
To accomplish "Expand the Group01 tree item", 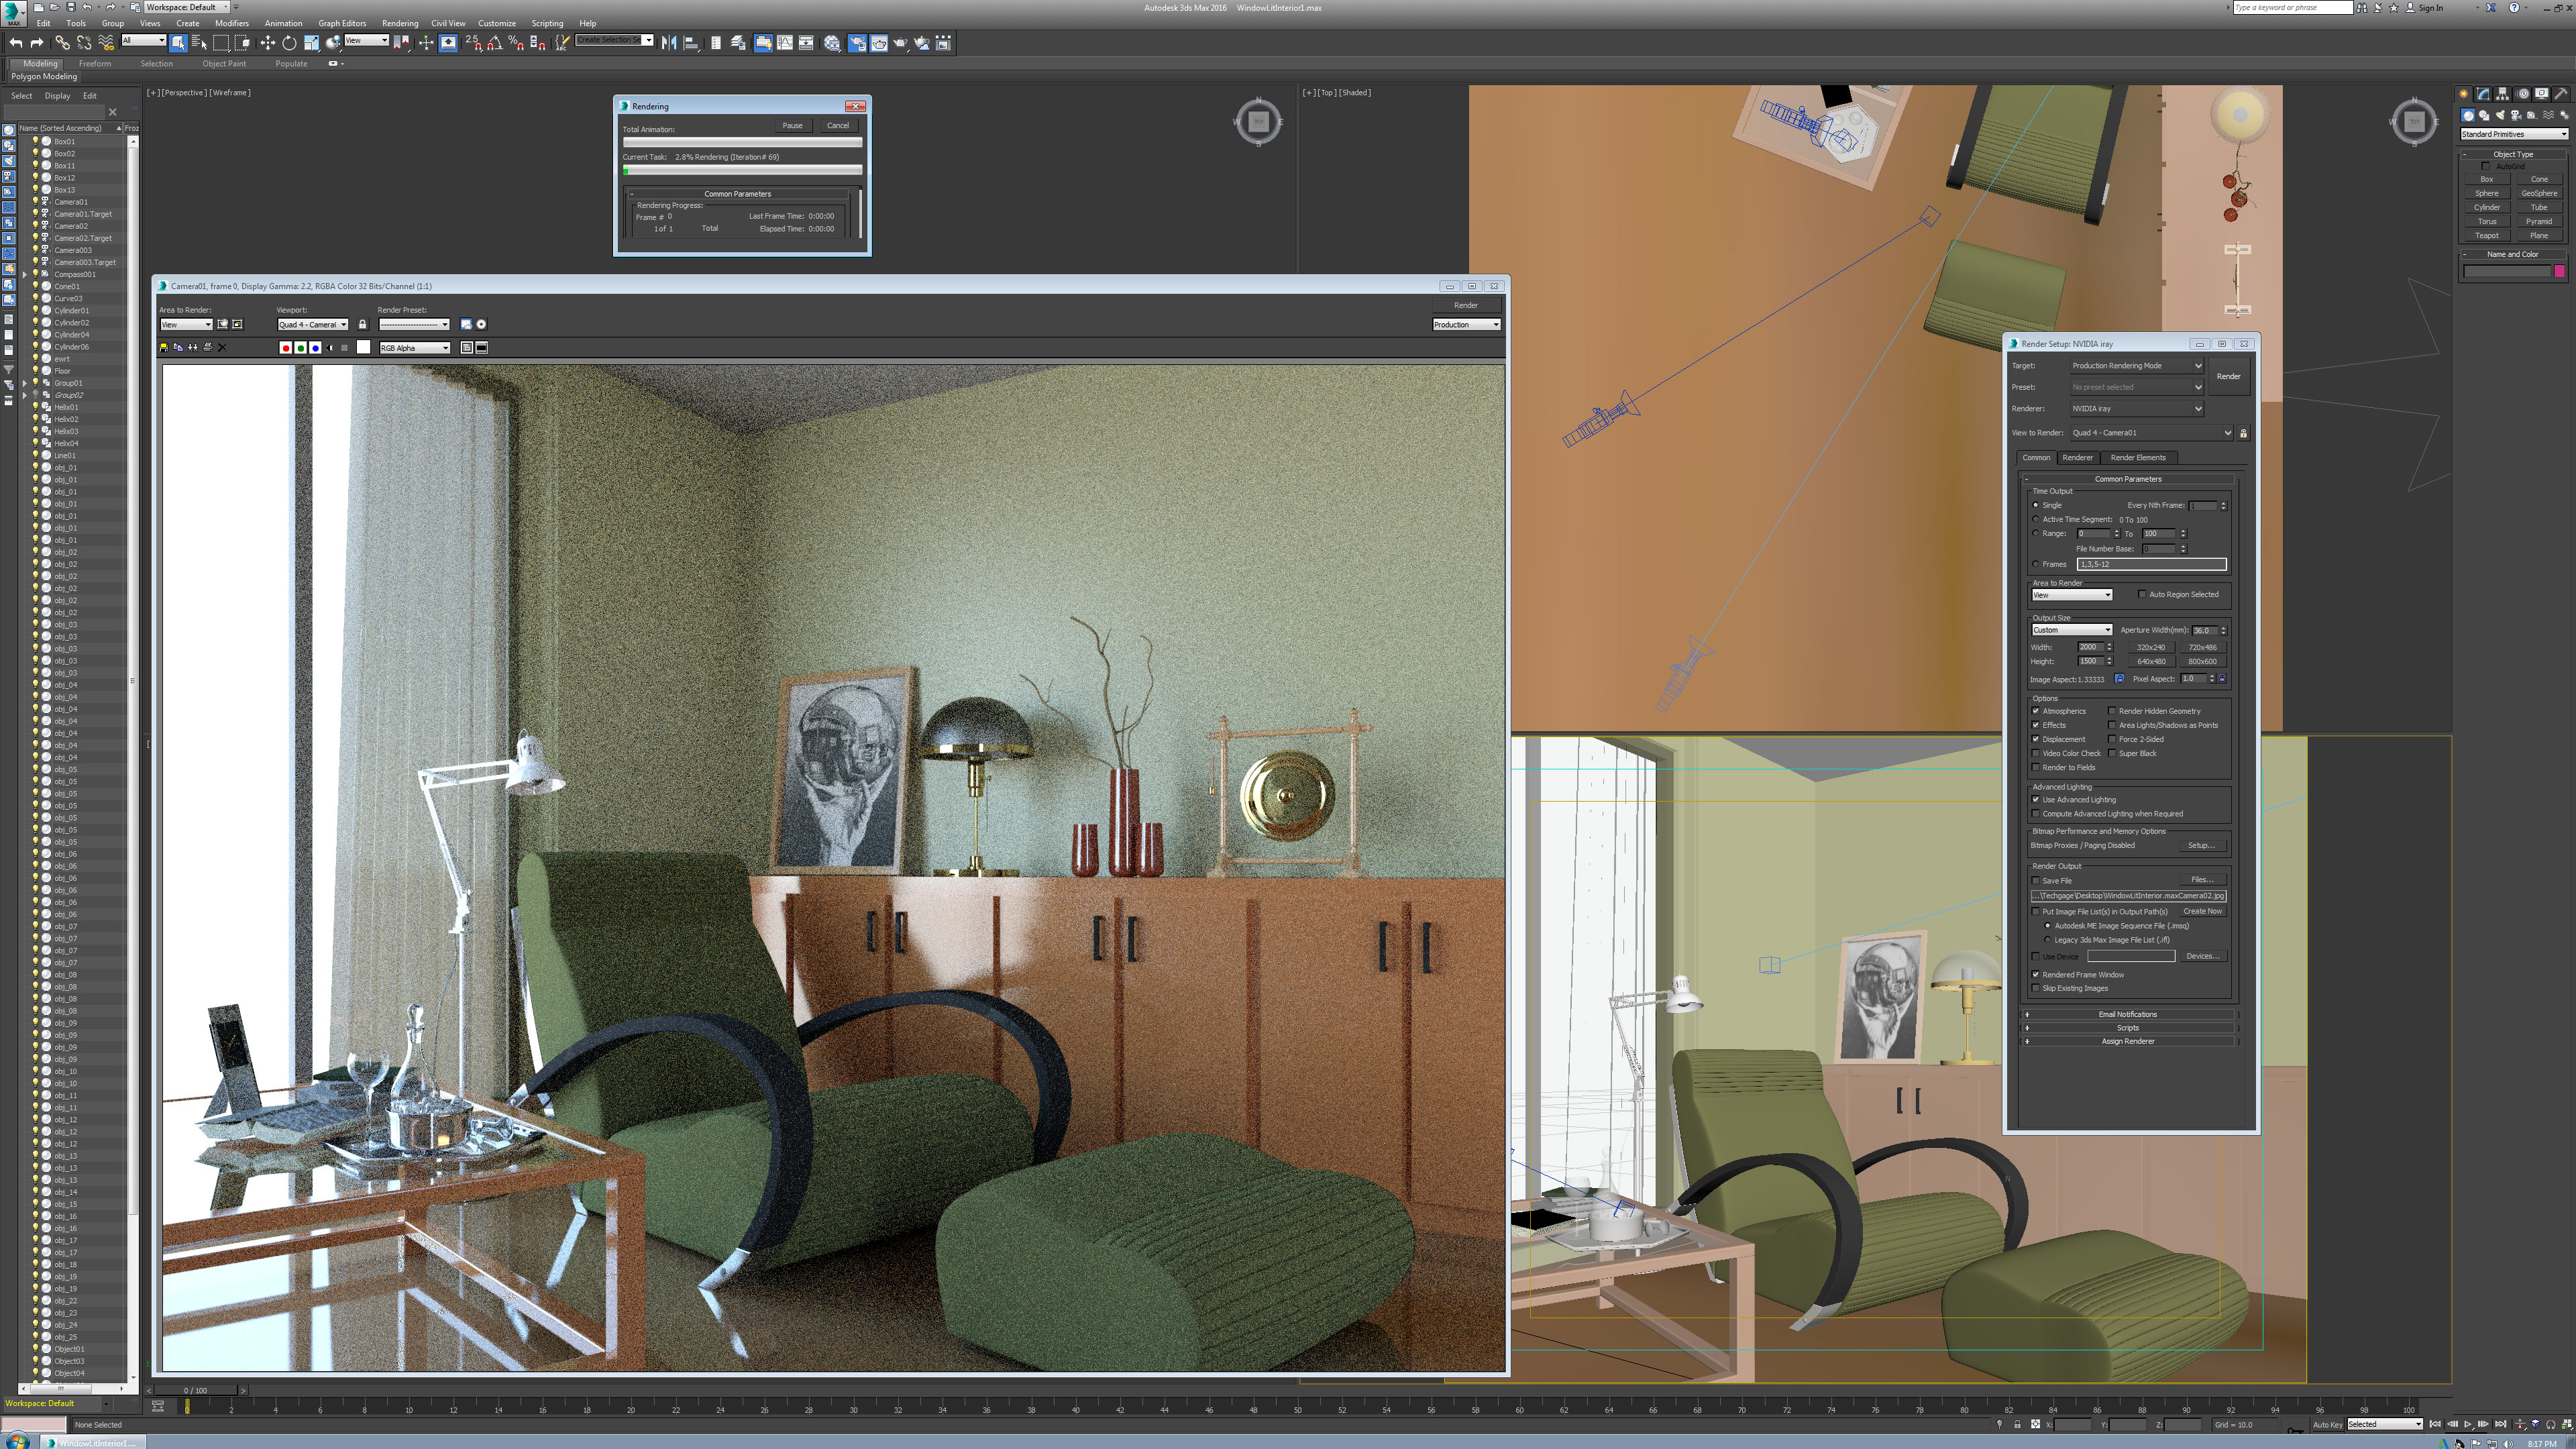I will click(25, 383).
